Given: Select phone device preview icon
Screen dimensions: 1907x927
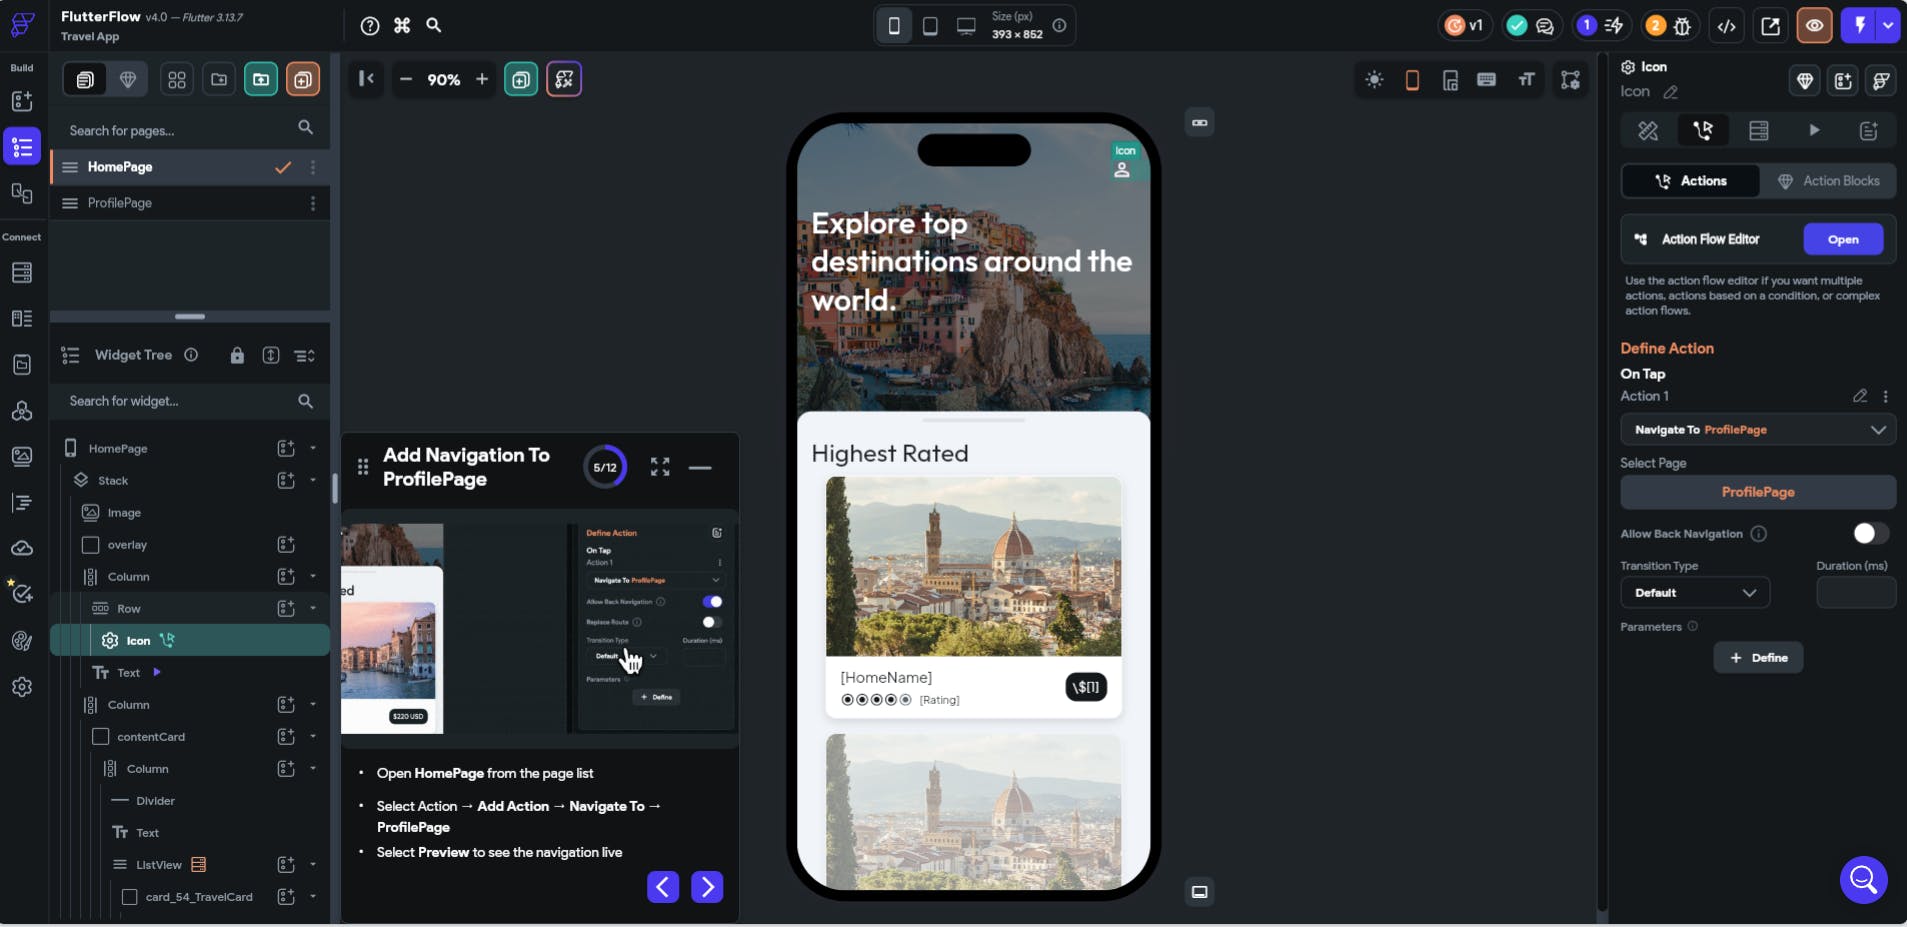Looking at the screenshot, I should click(894, 26).
